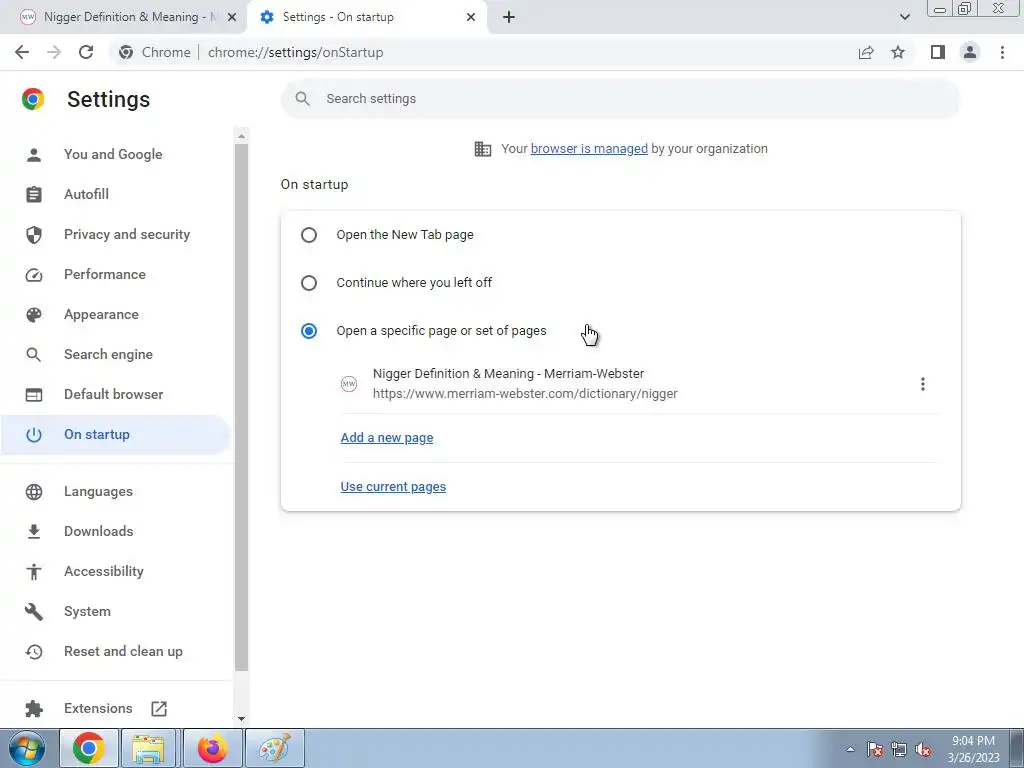
Task: Click the network tray icon
Action: (899, 749)
